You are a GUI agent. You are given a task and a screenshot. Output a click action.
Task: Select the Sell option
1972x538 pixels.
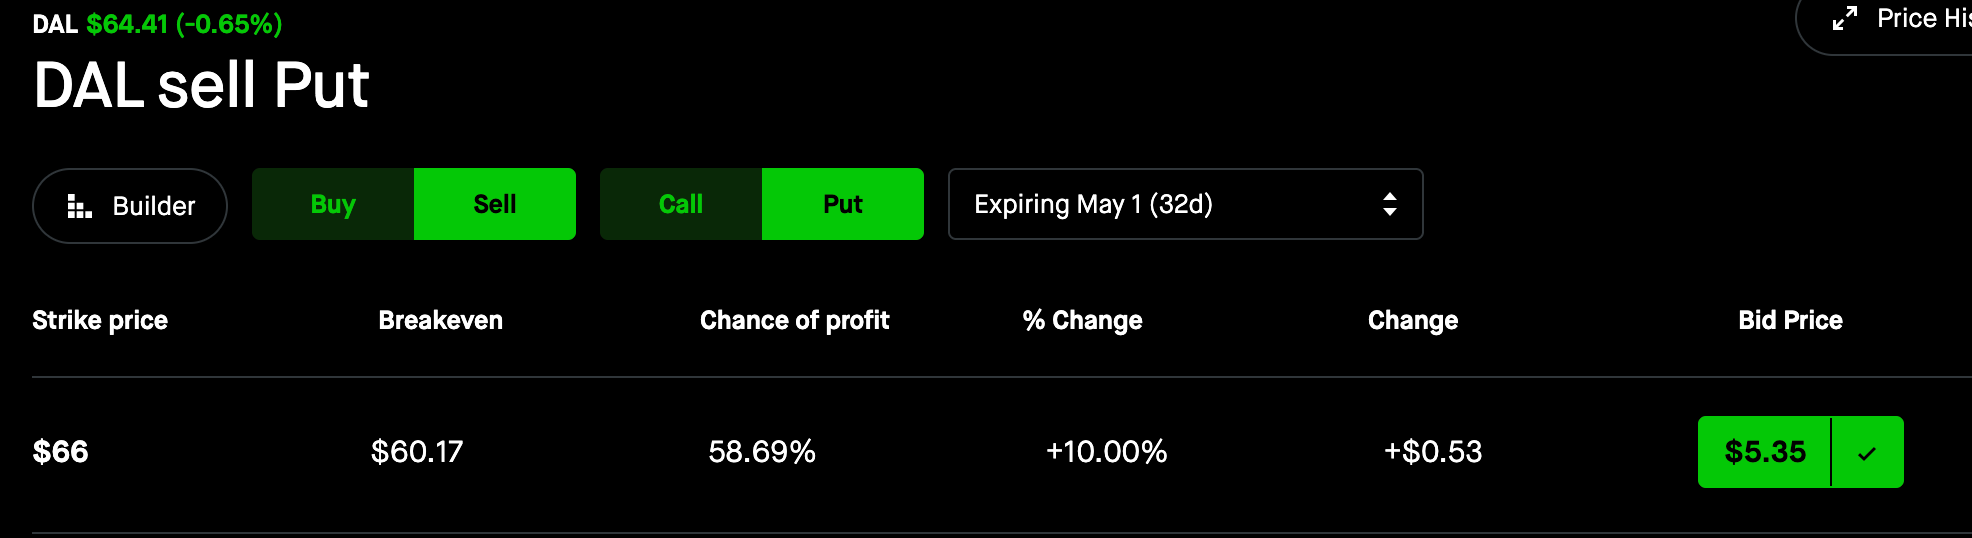495,204
